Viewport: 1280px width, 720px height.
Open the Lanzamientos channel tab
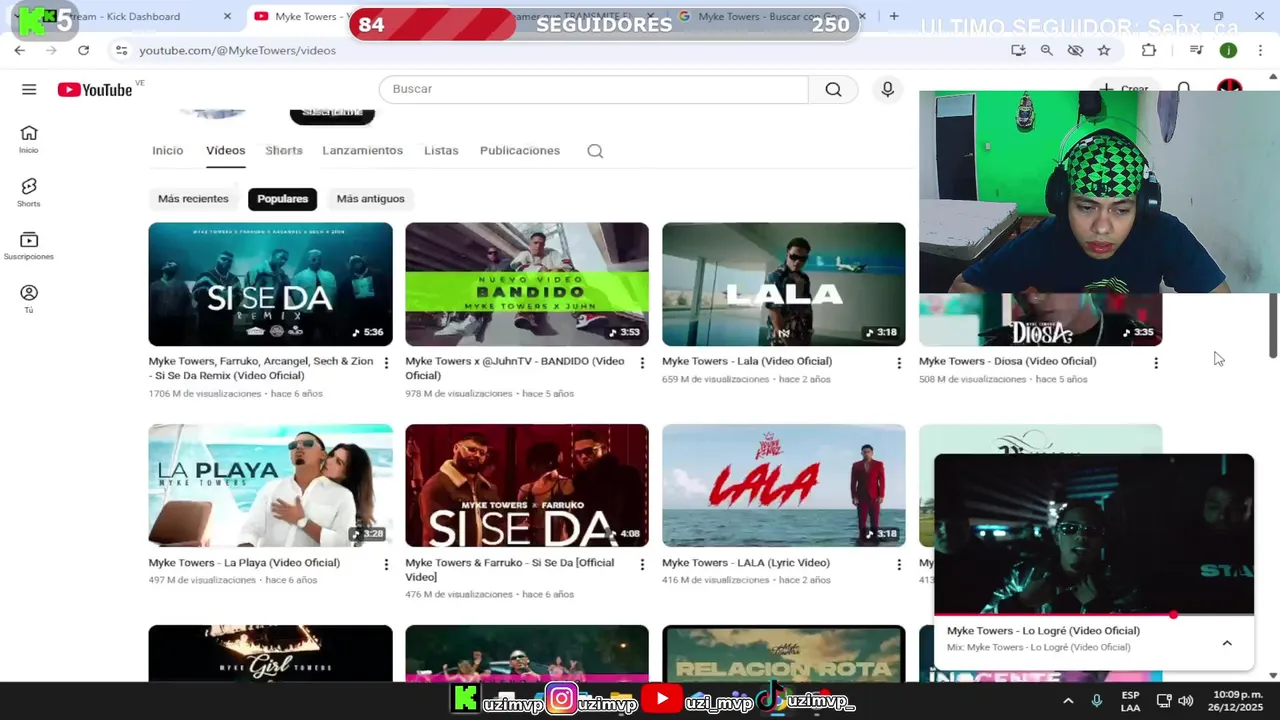coord(363,150)
